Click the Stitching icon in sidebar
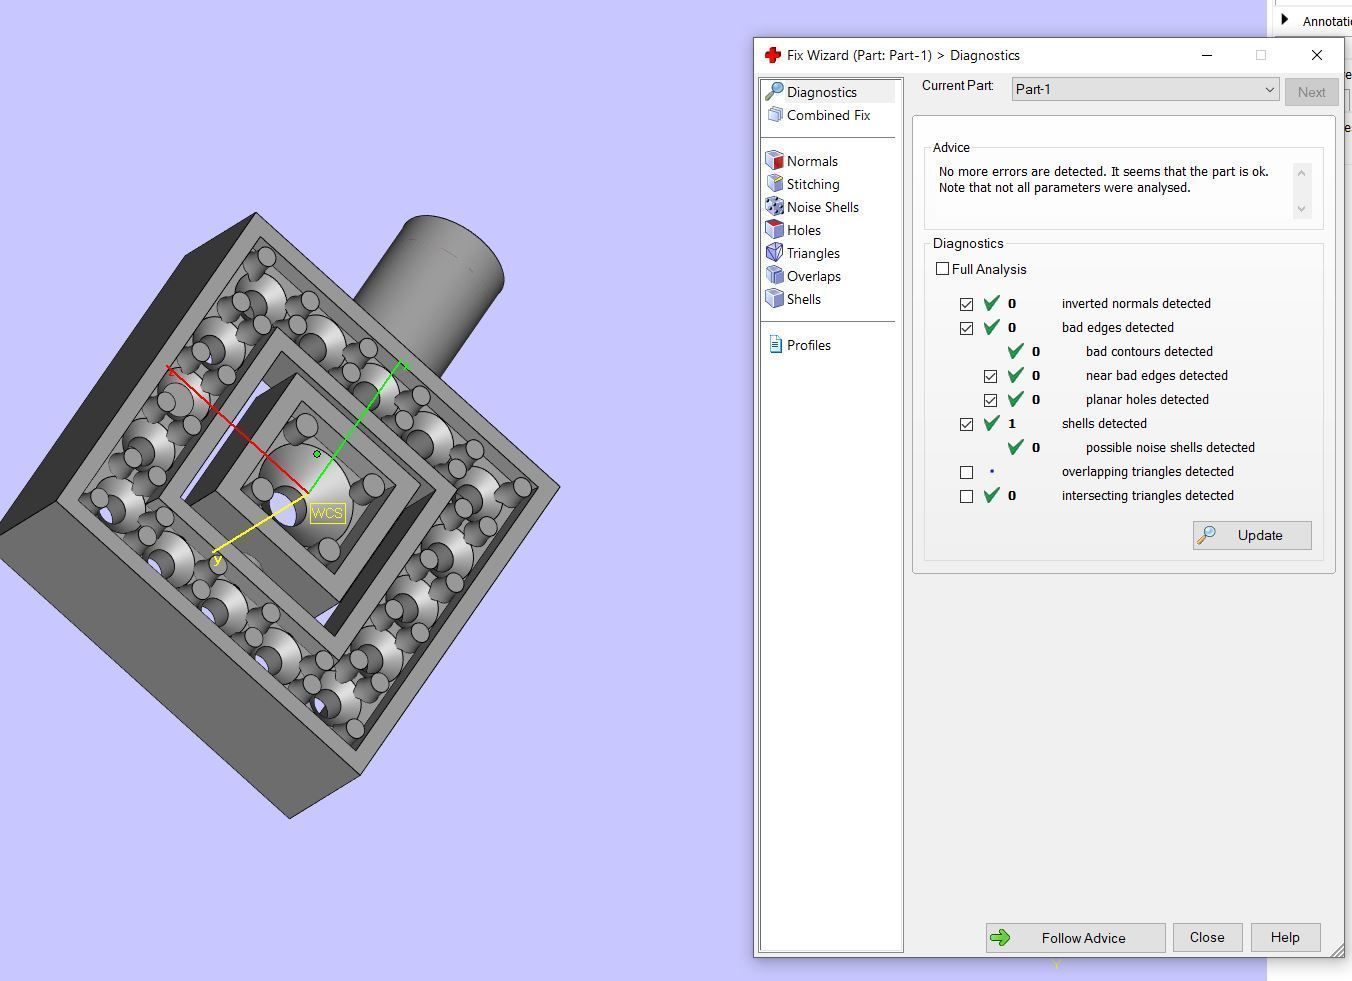The width and height of the screenshot is (1352, 981). pos(774,183)
